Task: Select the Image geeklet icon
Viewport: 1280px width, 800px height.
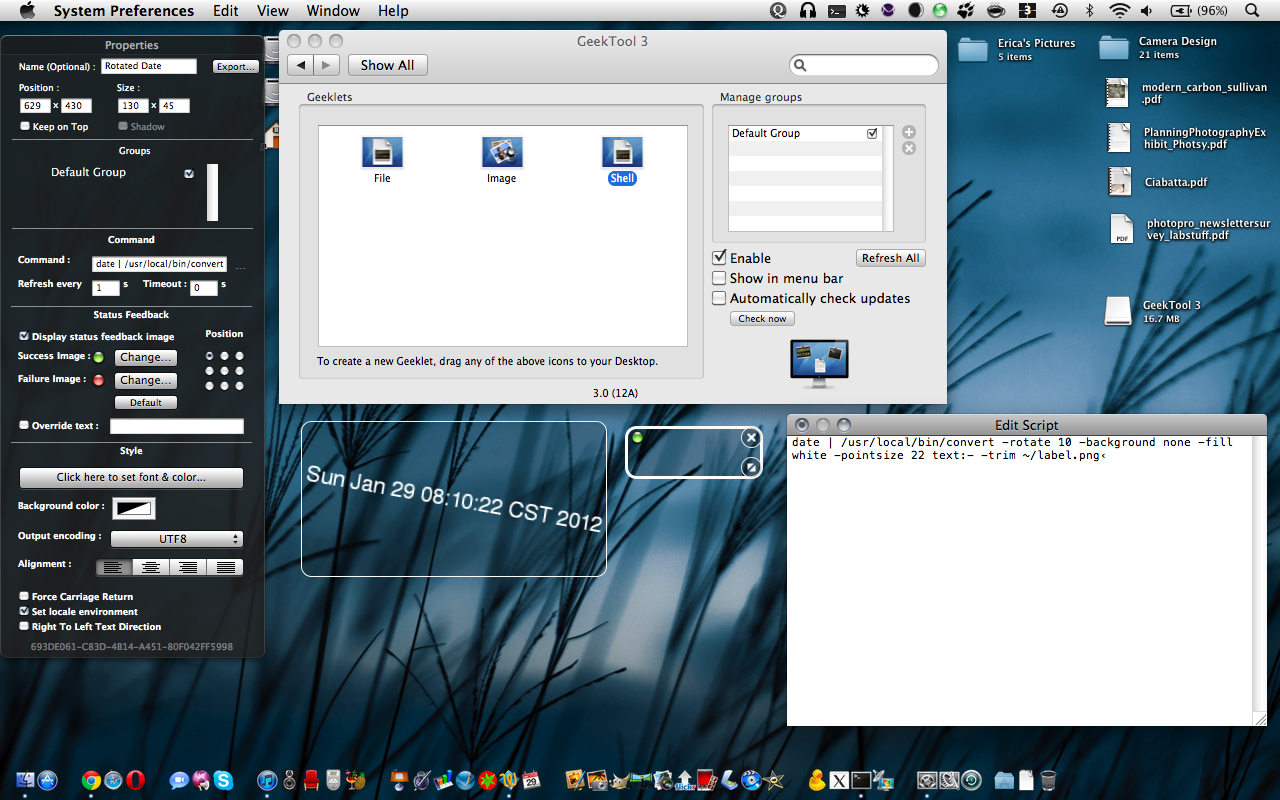Action: pyautogui.click(x=502, y=153)
